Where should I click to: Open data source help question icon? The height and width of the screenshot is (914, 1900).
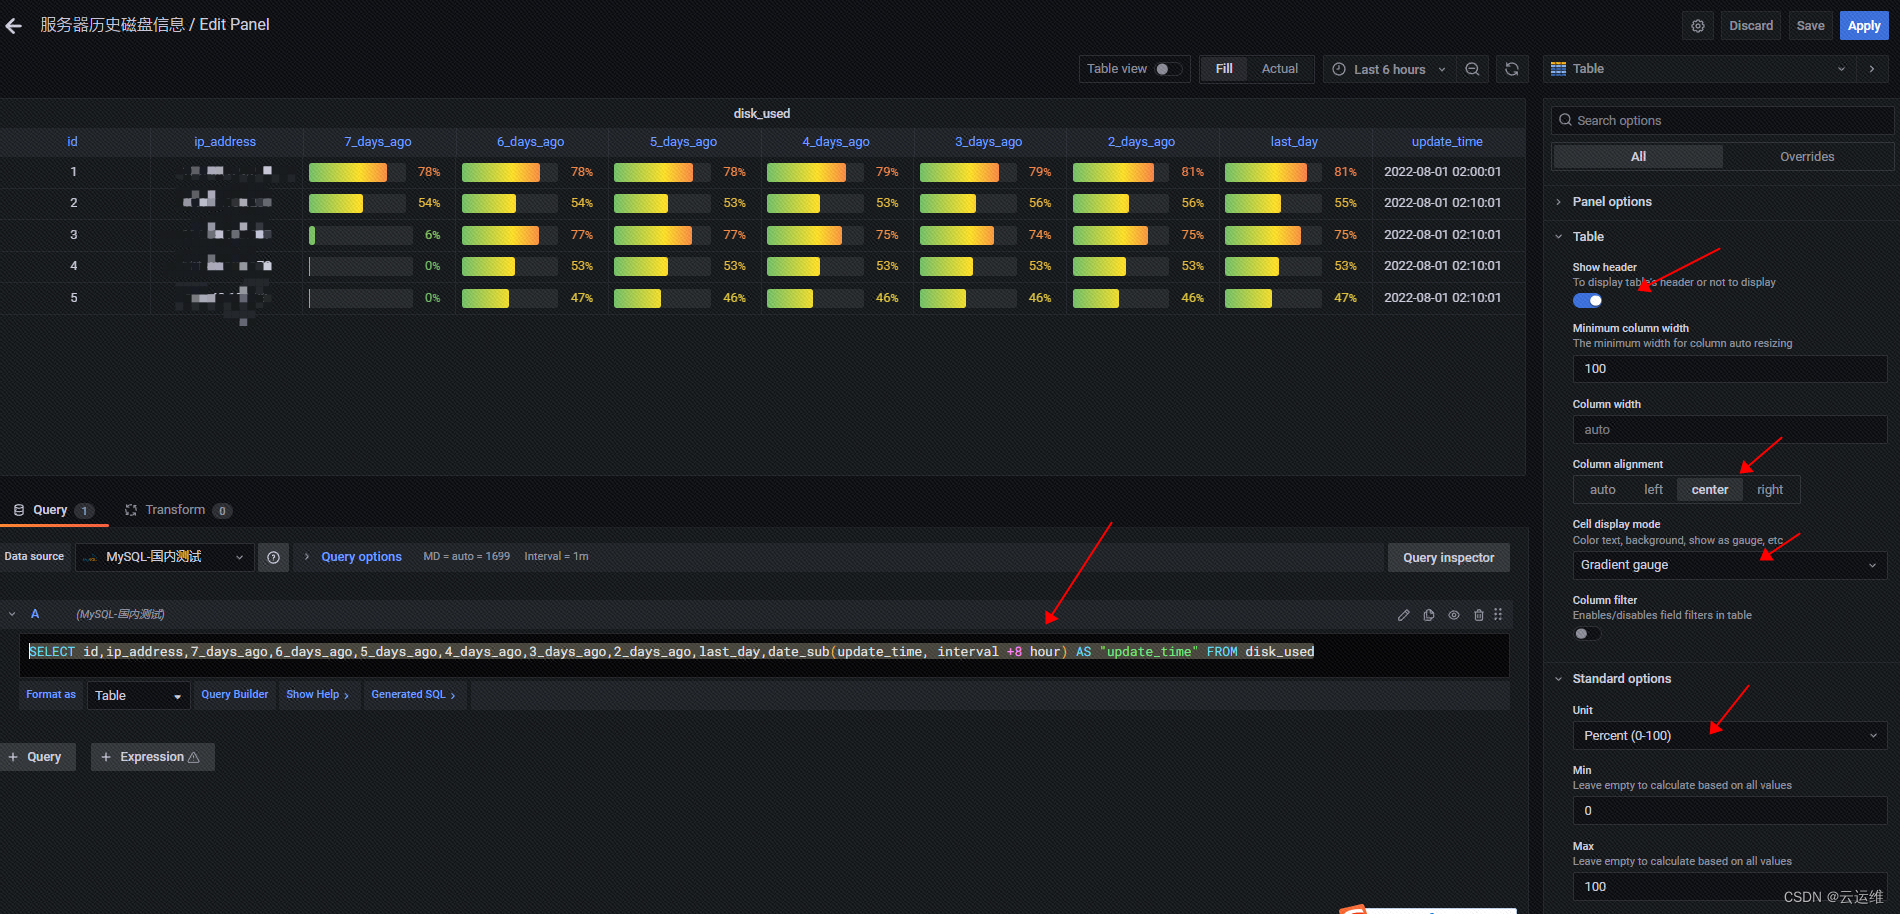point(273,557)
